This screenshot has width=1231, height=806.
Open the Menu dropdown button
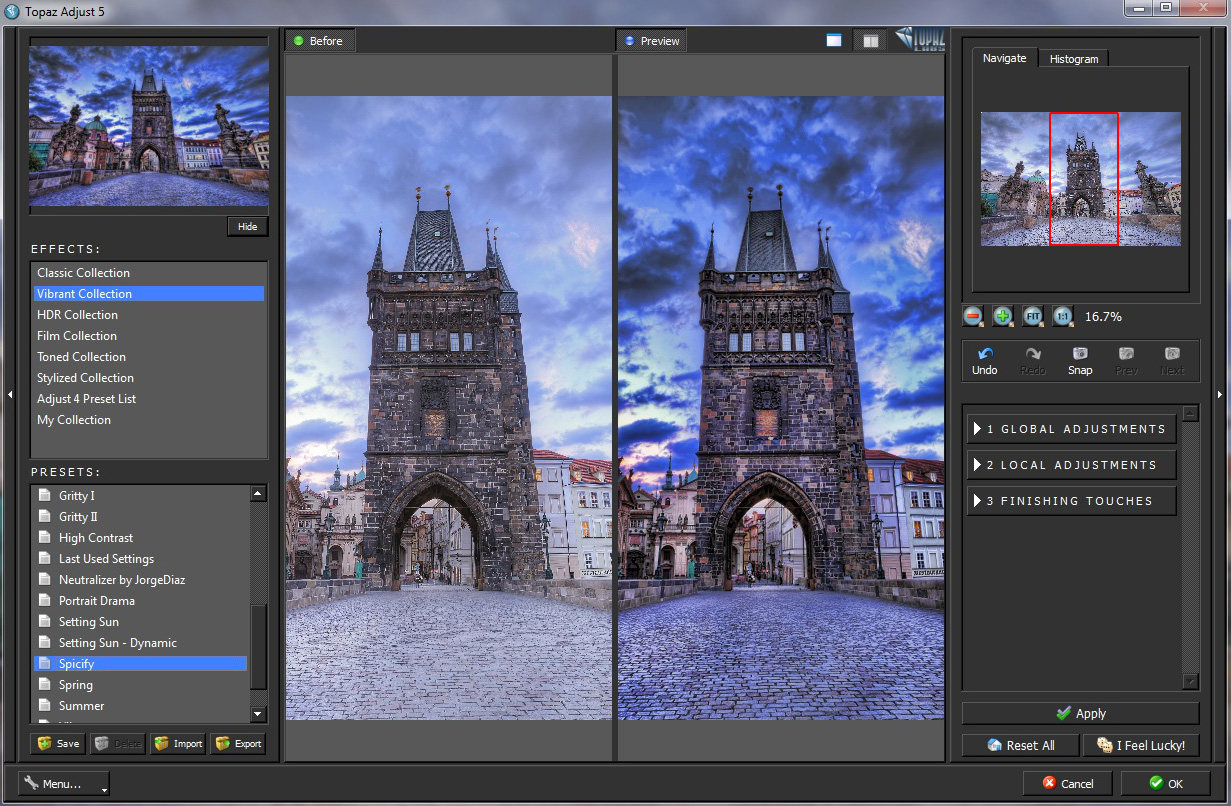coord(64,783)
